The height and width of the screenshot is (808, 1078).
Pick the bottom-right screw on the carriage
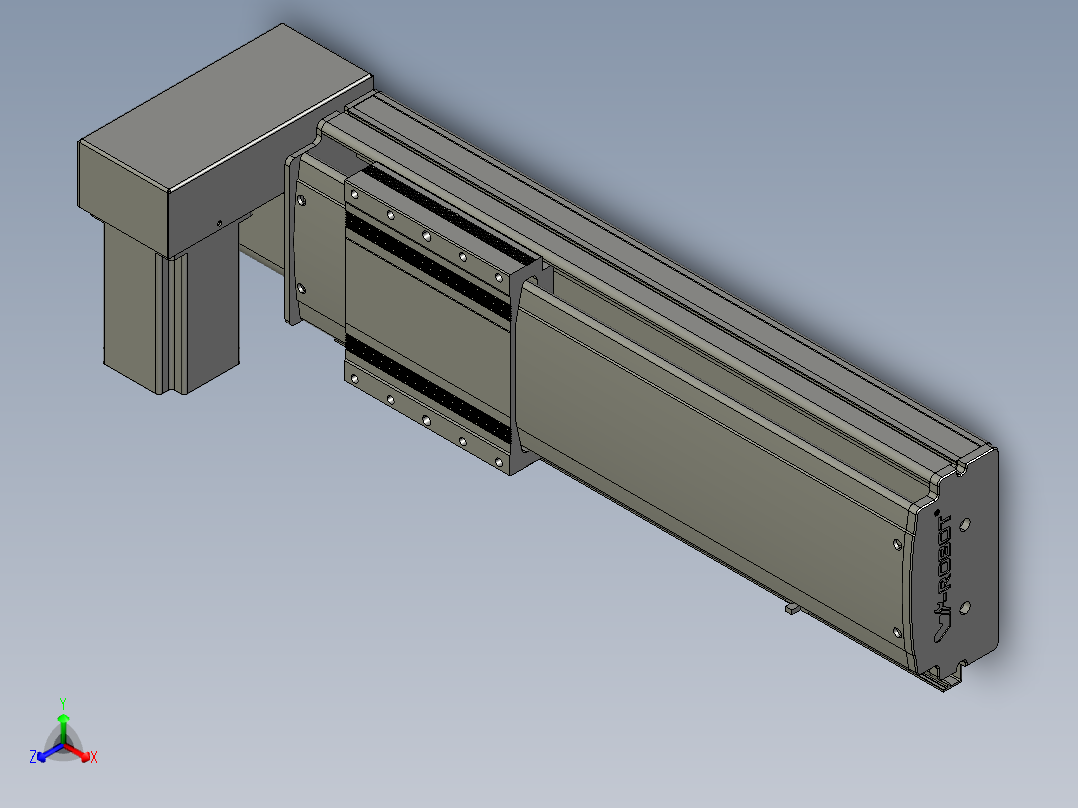pyautogui.click(x=498, y=462)
